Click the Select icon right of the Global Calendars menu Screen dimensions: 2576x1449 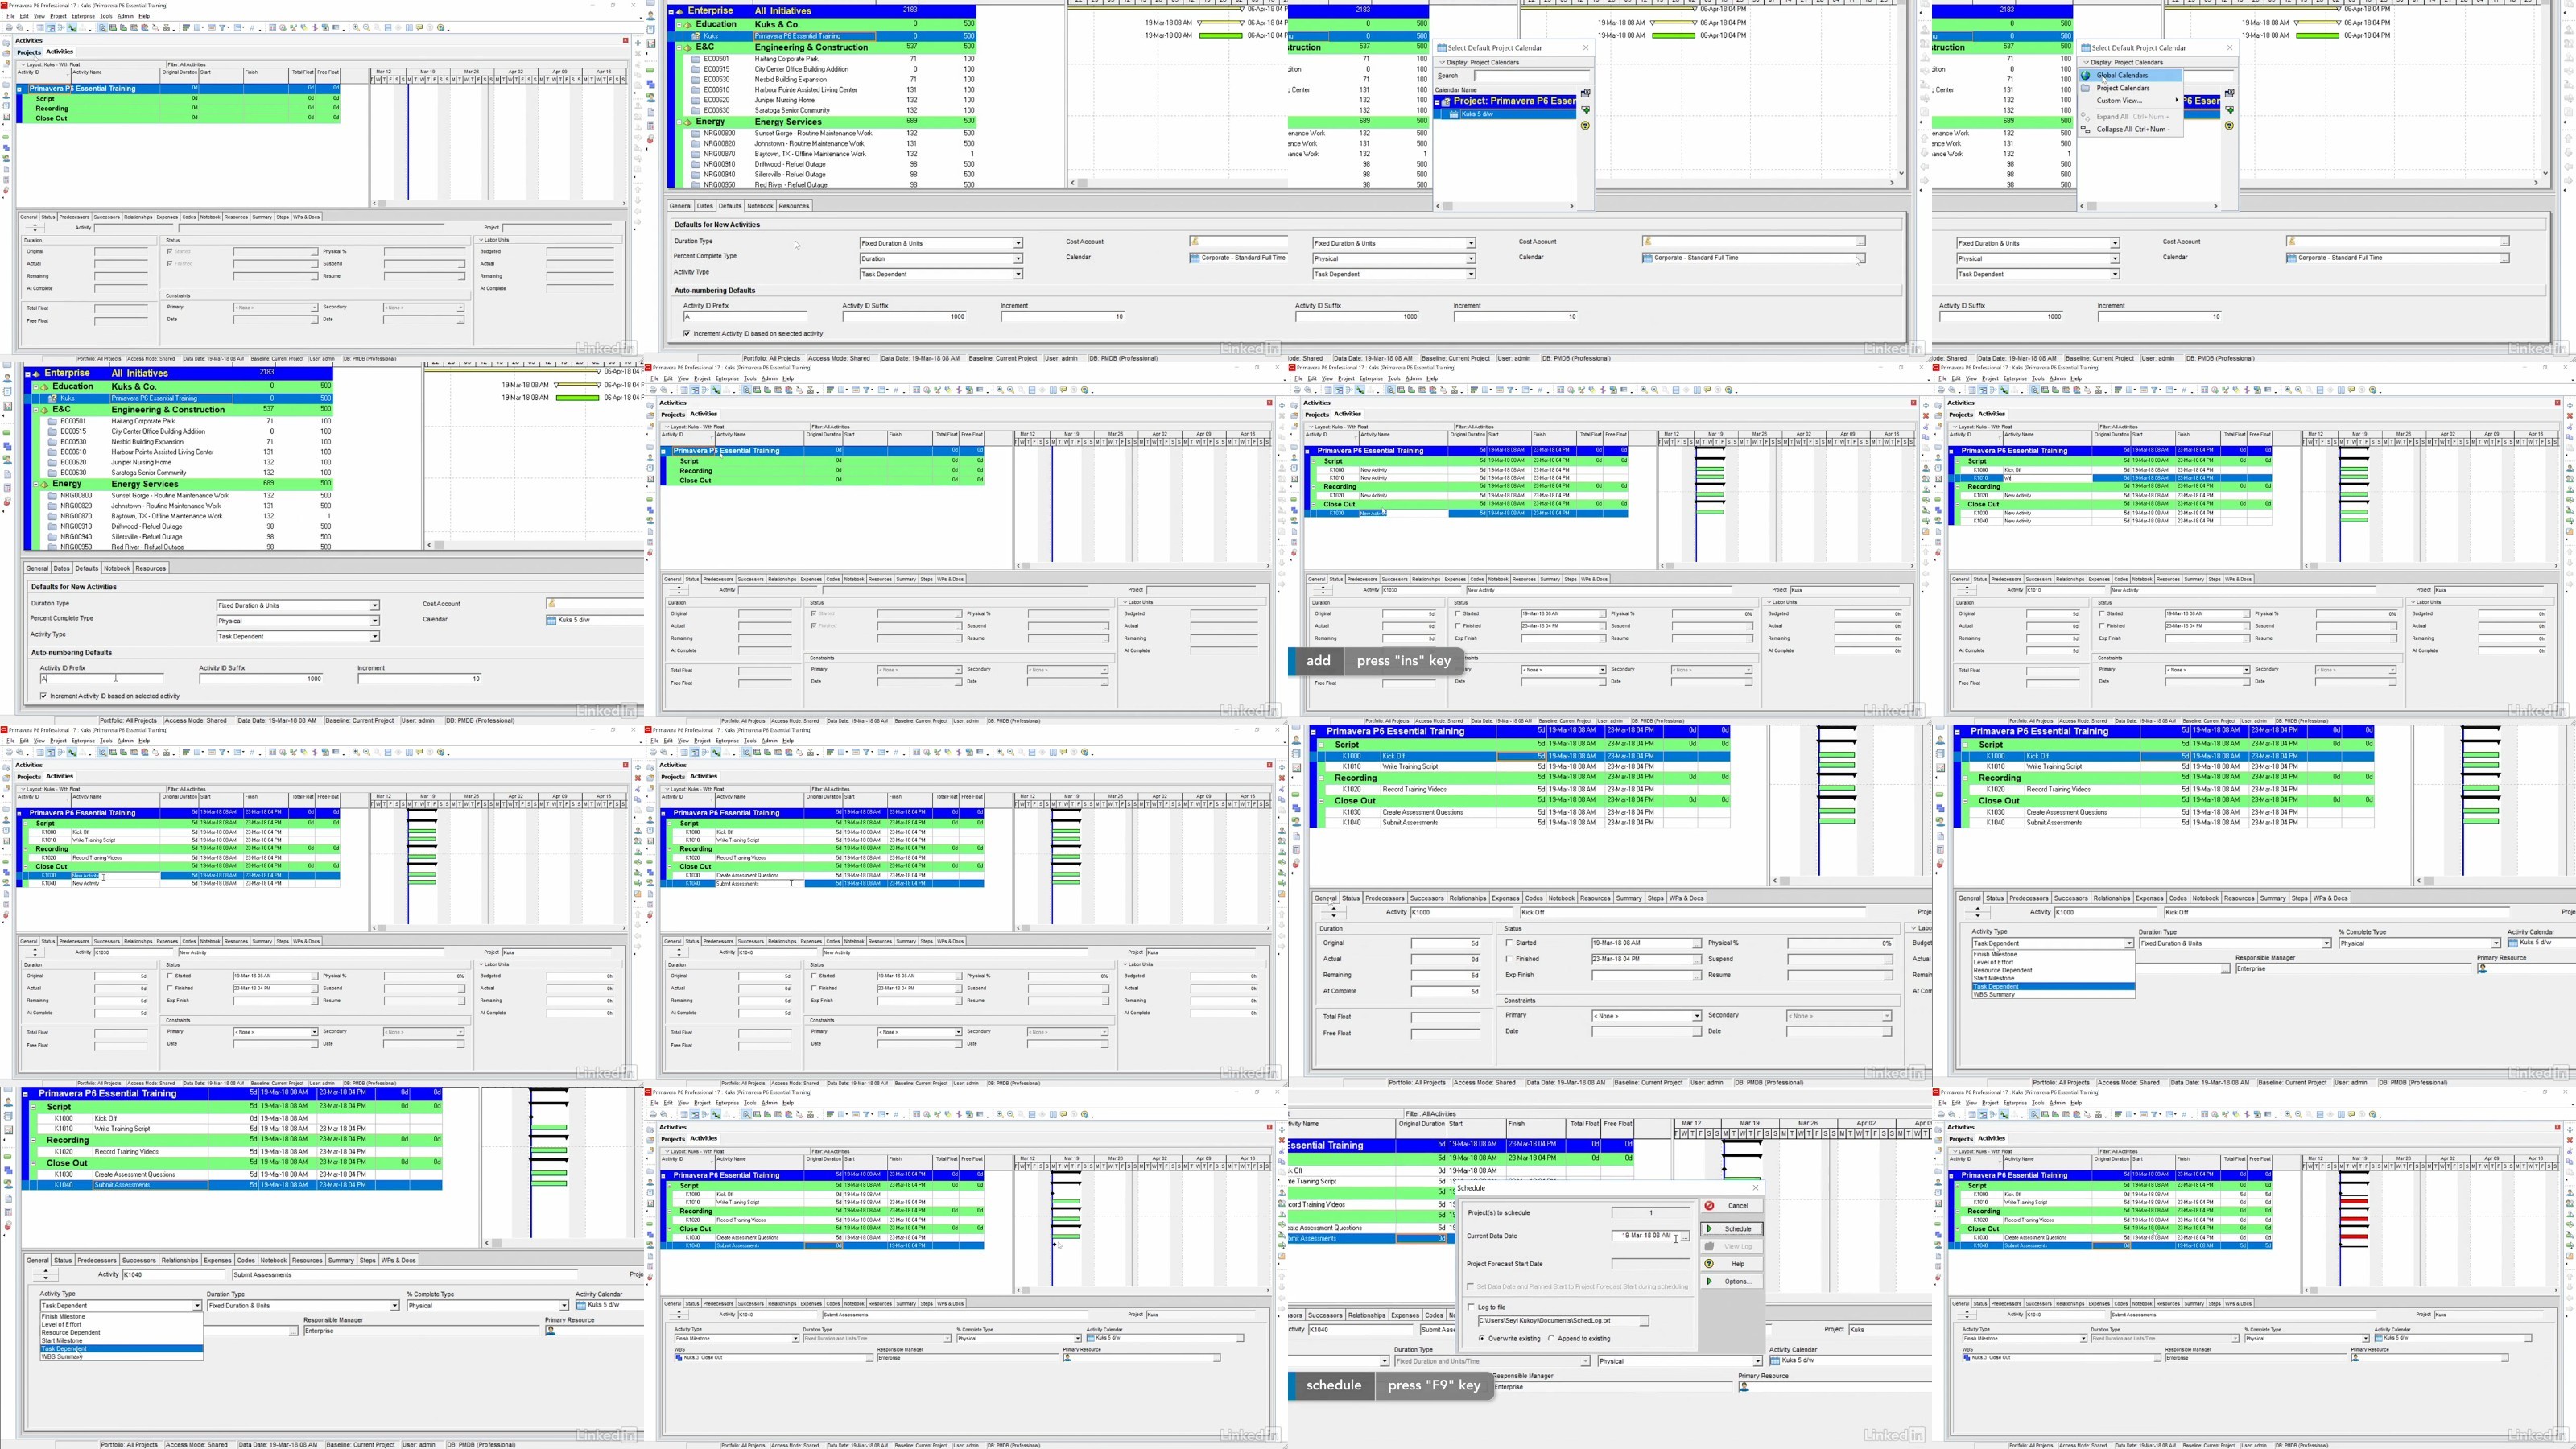[2229, 94]
